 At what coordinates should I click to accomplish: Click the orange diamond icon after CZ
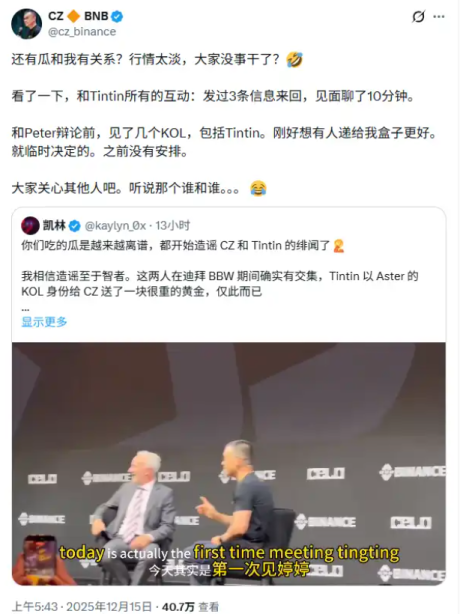click(73, 16)
